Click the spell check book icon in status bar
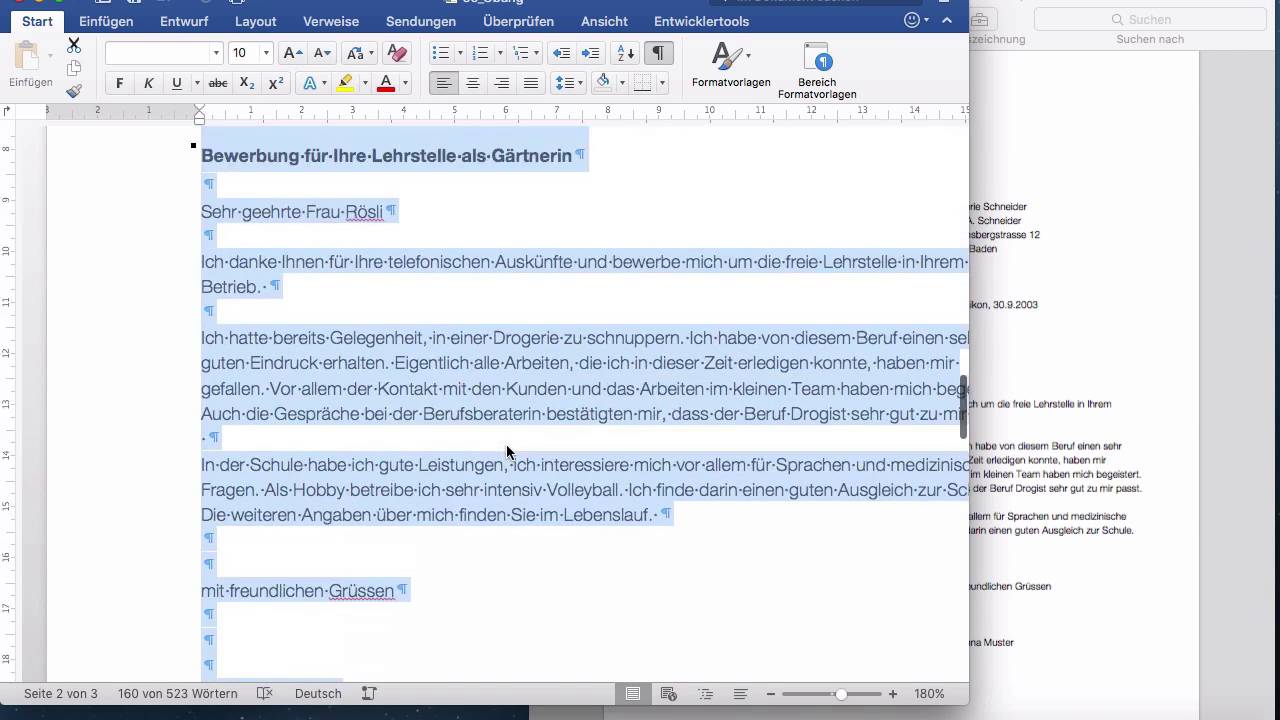Viewport: 1280px width, 720px height. tap(265, 694)
